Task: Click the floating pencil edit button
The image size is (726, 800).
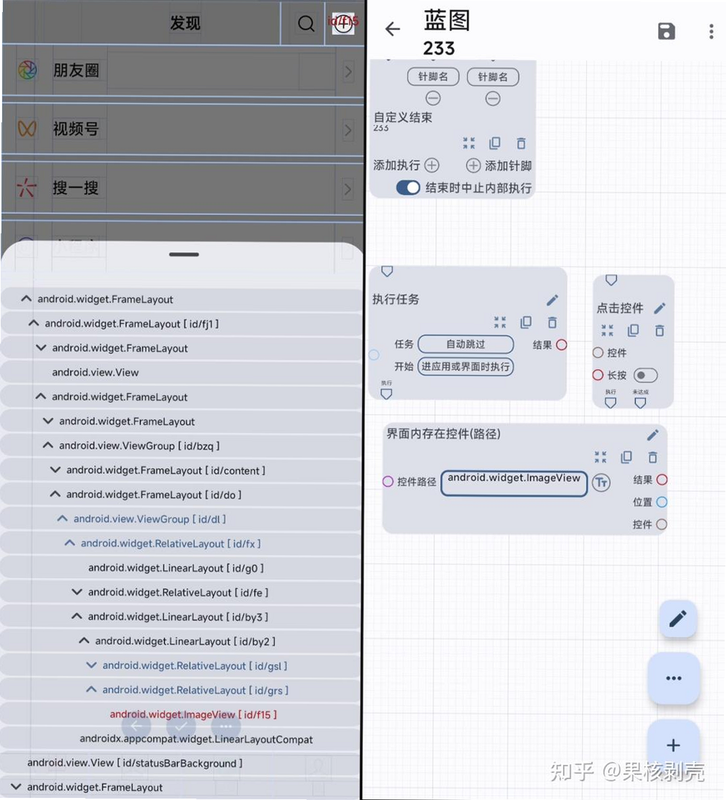Action: 678,619
